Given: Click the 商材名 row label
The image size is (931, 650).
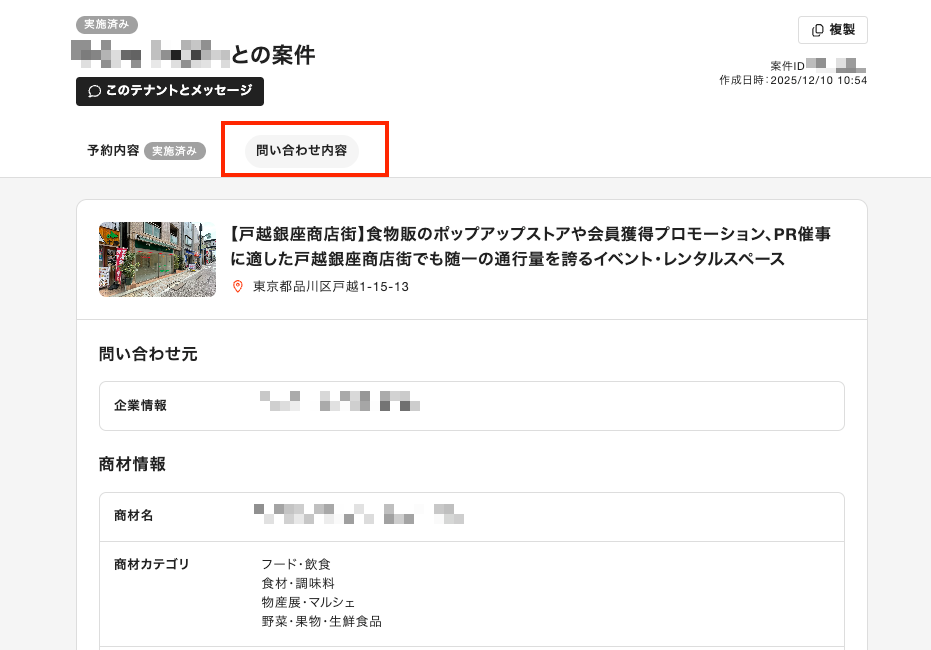Looking at the screenshot, I should (133, 516).
